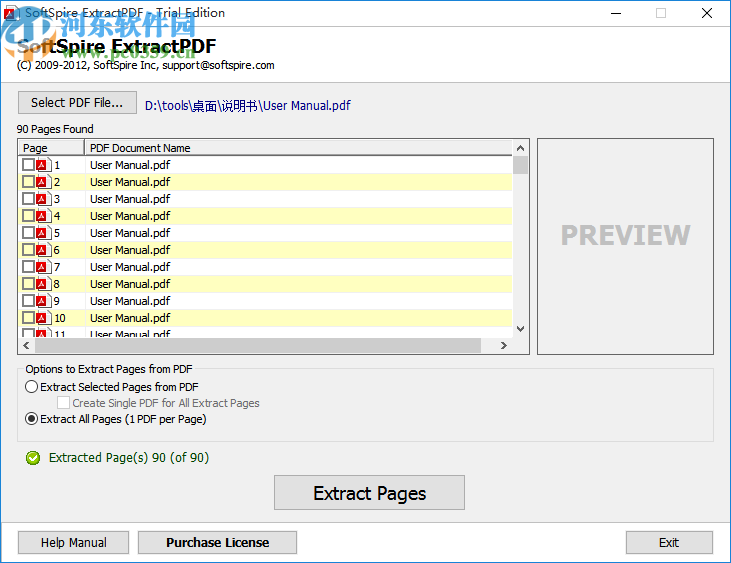This screenshot has height=563, width=731.
Task: Click the Extract Pages button
Action: (369, 493)
